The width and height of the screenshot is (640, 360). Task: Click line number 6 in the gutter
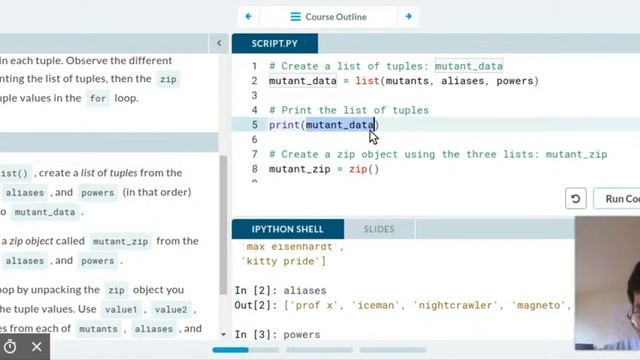(254, 140)
